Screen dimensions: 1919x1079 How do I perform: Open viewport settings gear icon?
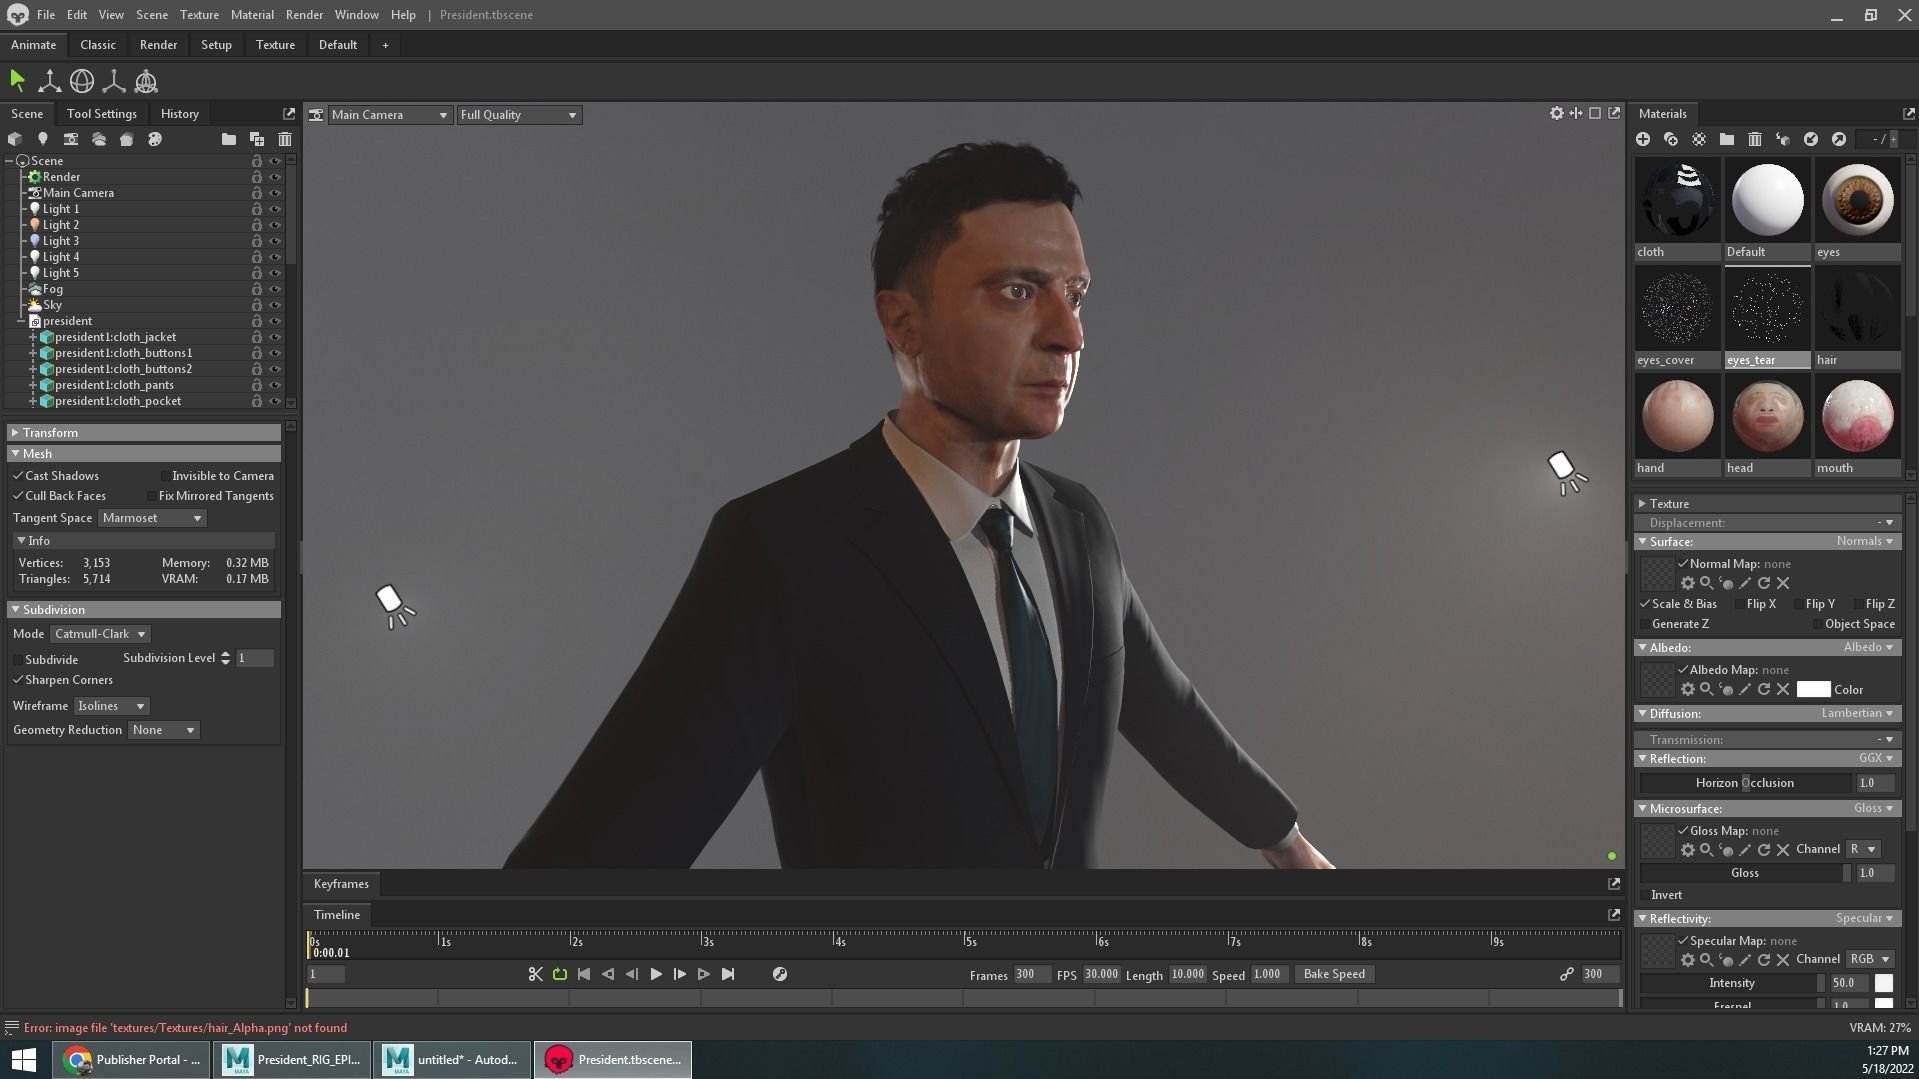[1557, 114]
